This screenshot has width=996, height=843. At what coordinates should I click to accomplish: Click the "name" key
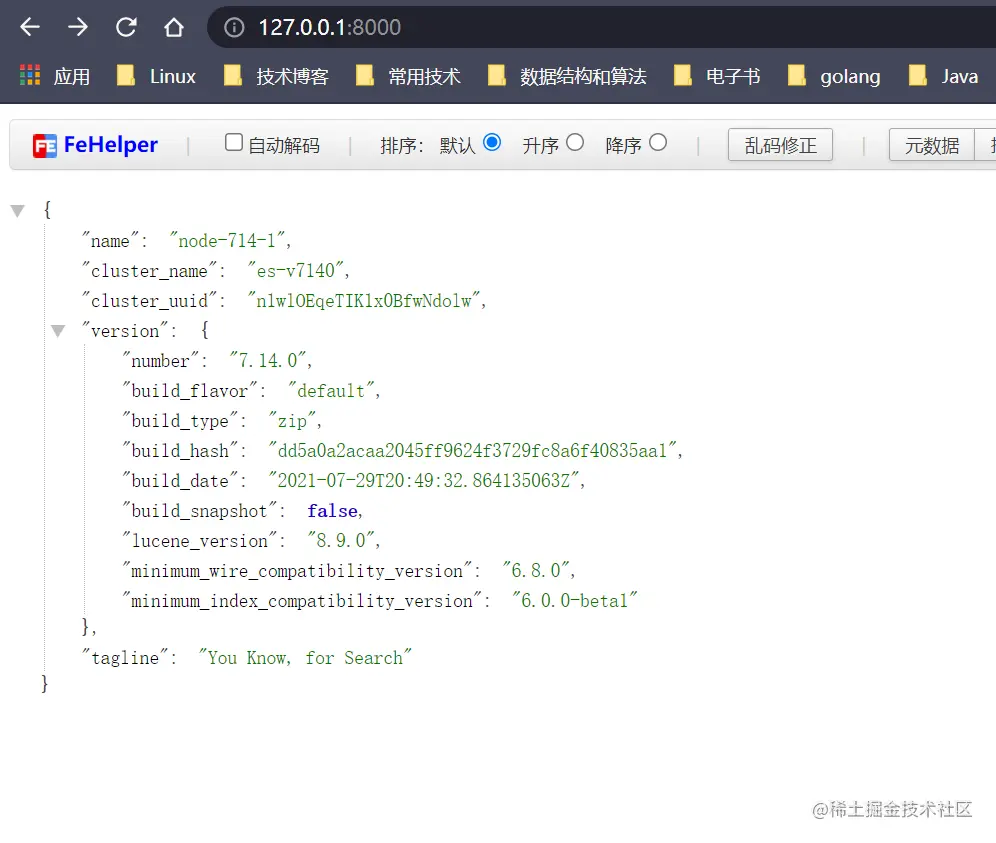(111, 241)
